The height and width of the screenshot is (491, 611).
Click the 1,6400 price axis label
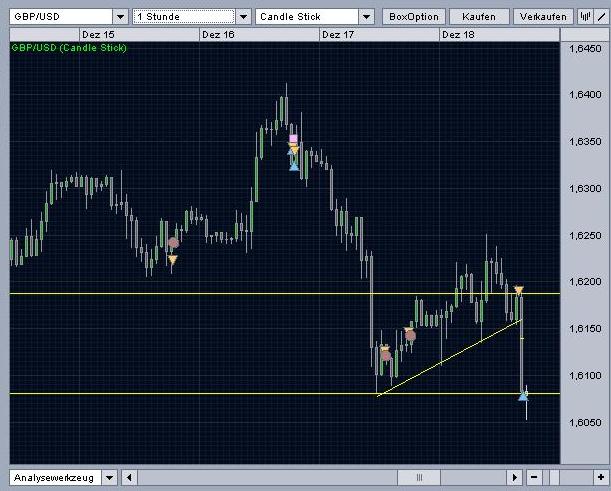585,94
